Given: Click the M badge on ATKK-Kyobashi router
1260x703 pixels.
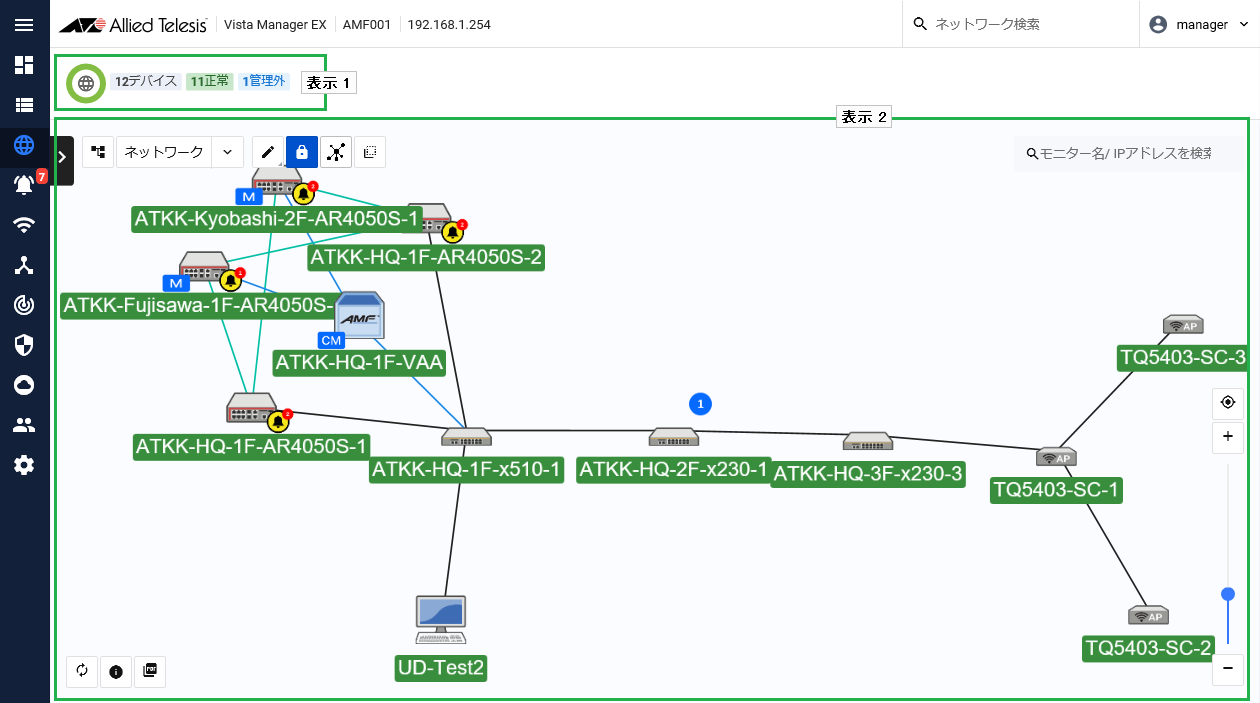Looking at the screenshot, I should tap(249, 196).
